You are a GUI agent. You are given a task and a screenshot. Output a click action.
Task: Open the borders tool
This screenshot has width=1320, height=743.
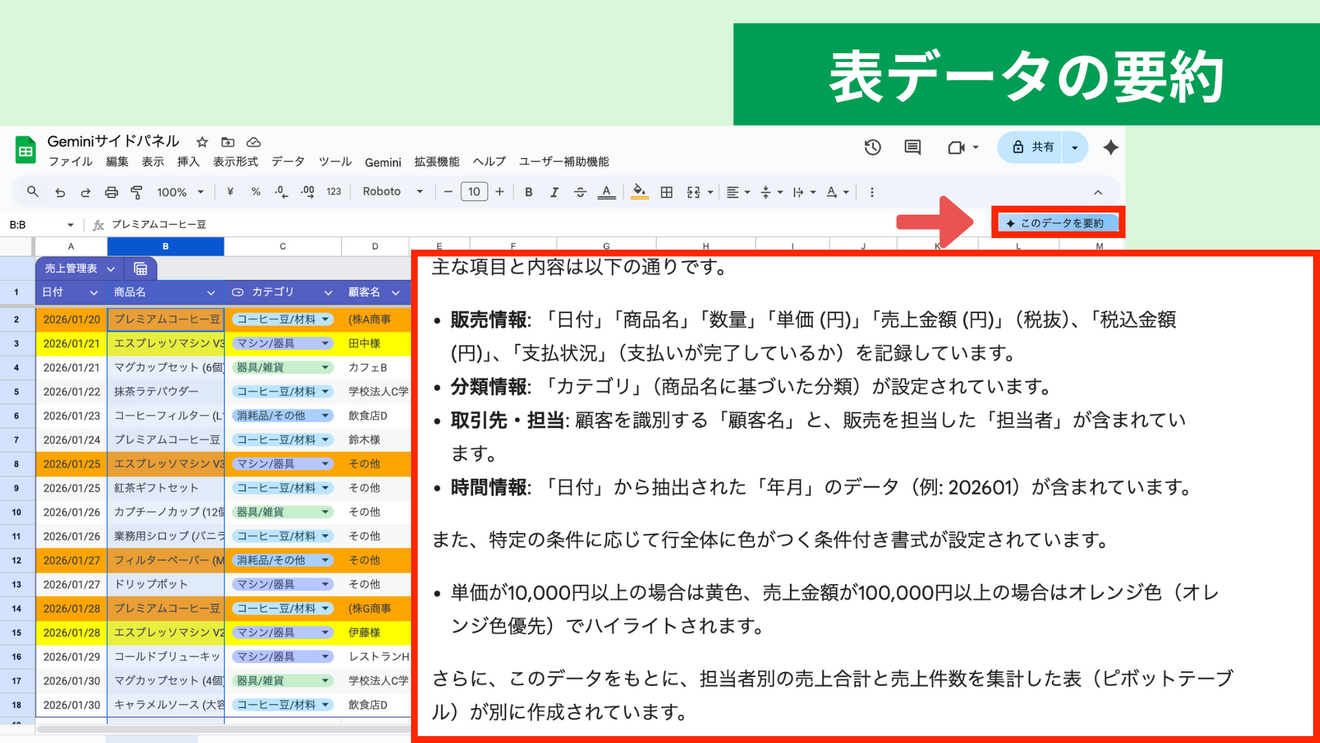pos(666,192)
